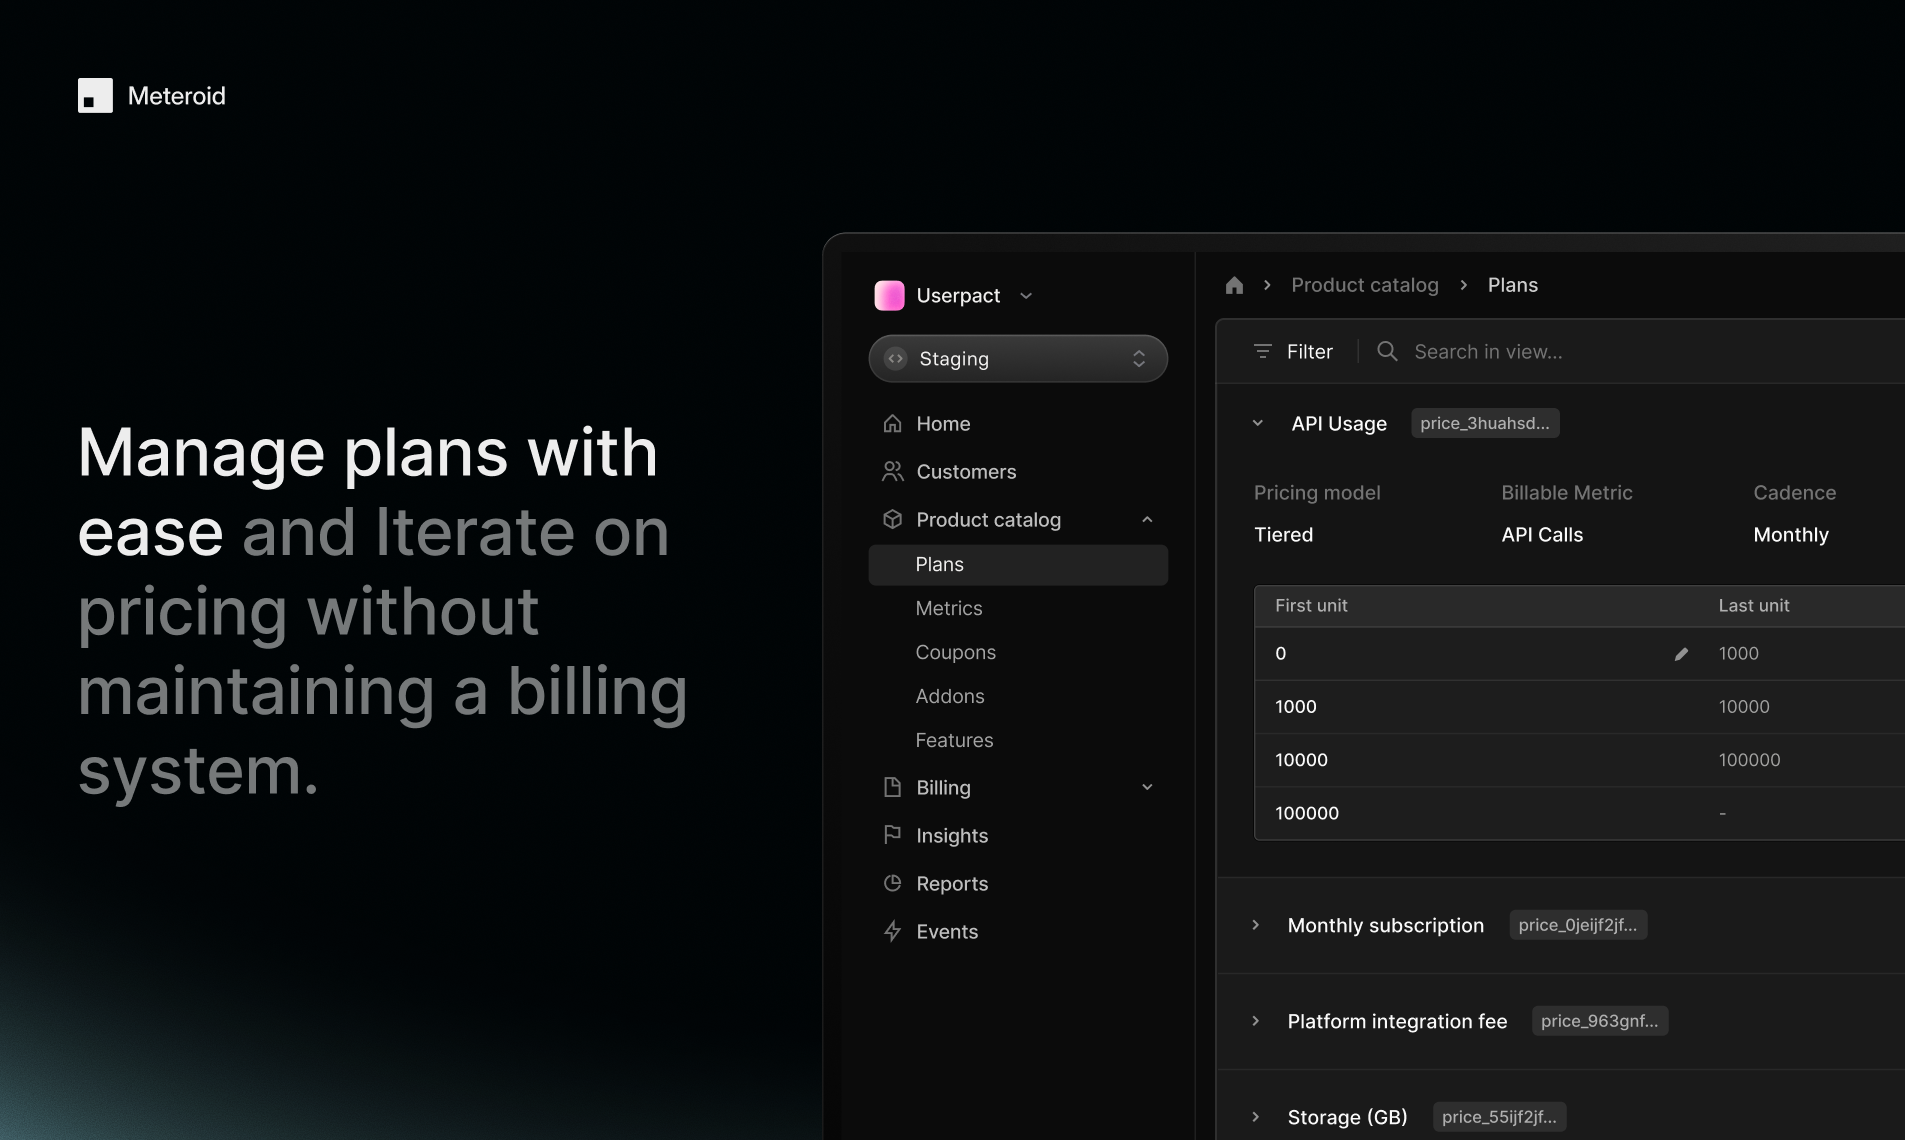This screenshot has width=1905, height=1140.
Task: Click the Events lightning bolt icon
Action: tap(892, 931)
